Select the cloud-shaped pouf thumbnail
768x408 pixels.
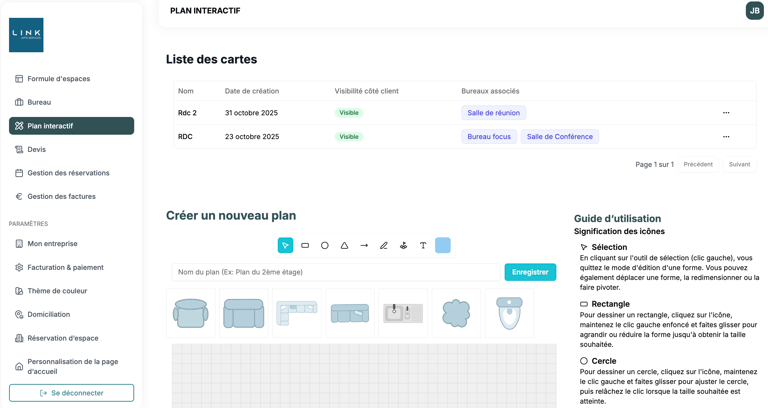click(456, 313)
